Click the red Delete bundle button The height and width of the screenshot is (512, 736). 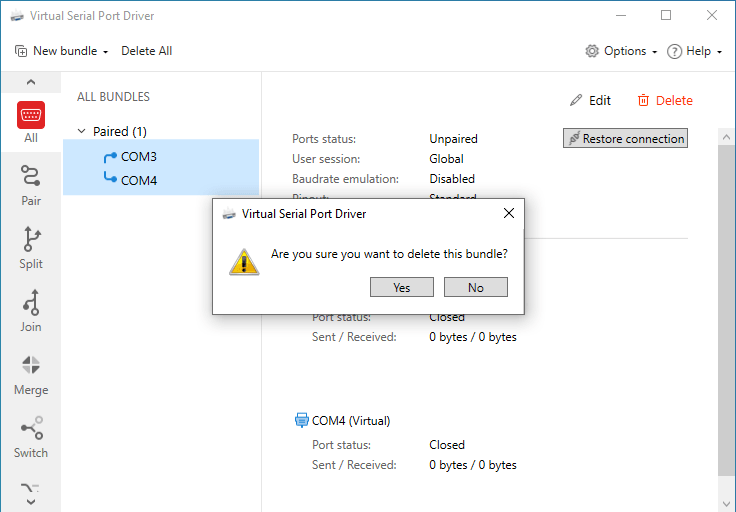click(665, 100)
